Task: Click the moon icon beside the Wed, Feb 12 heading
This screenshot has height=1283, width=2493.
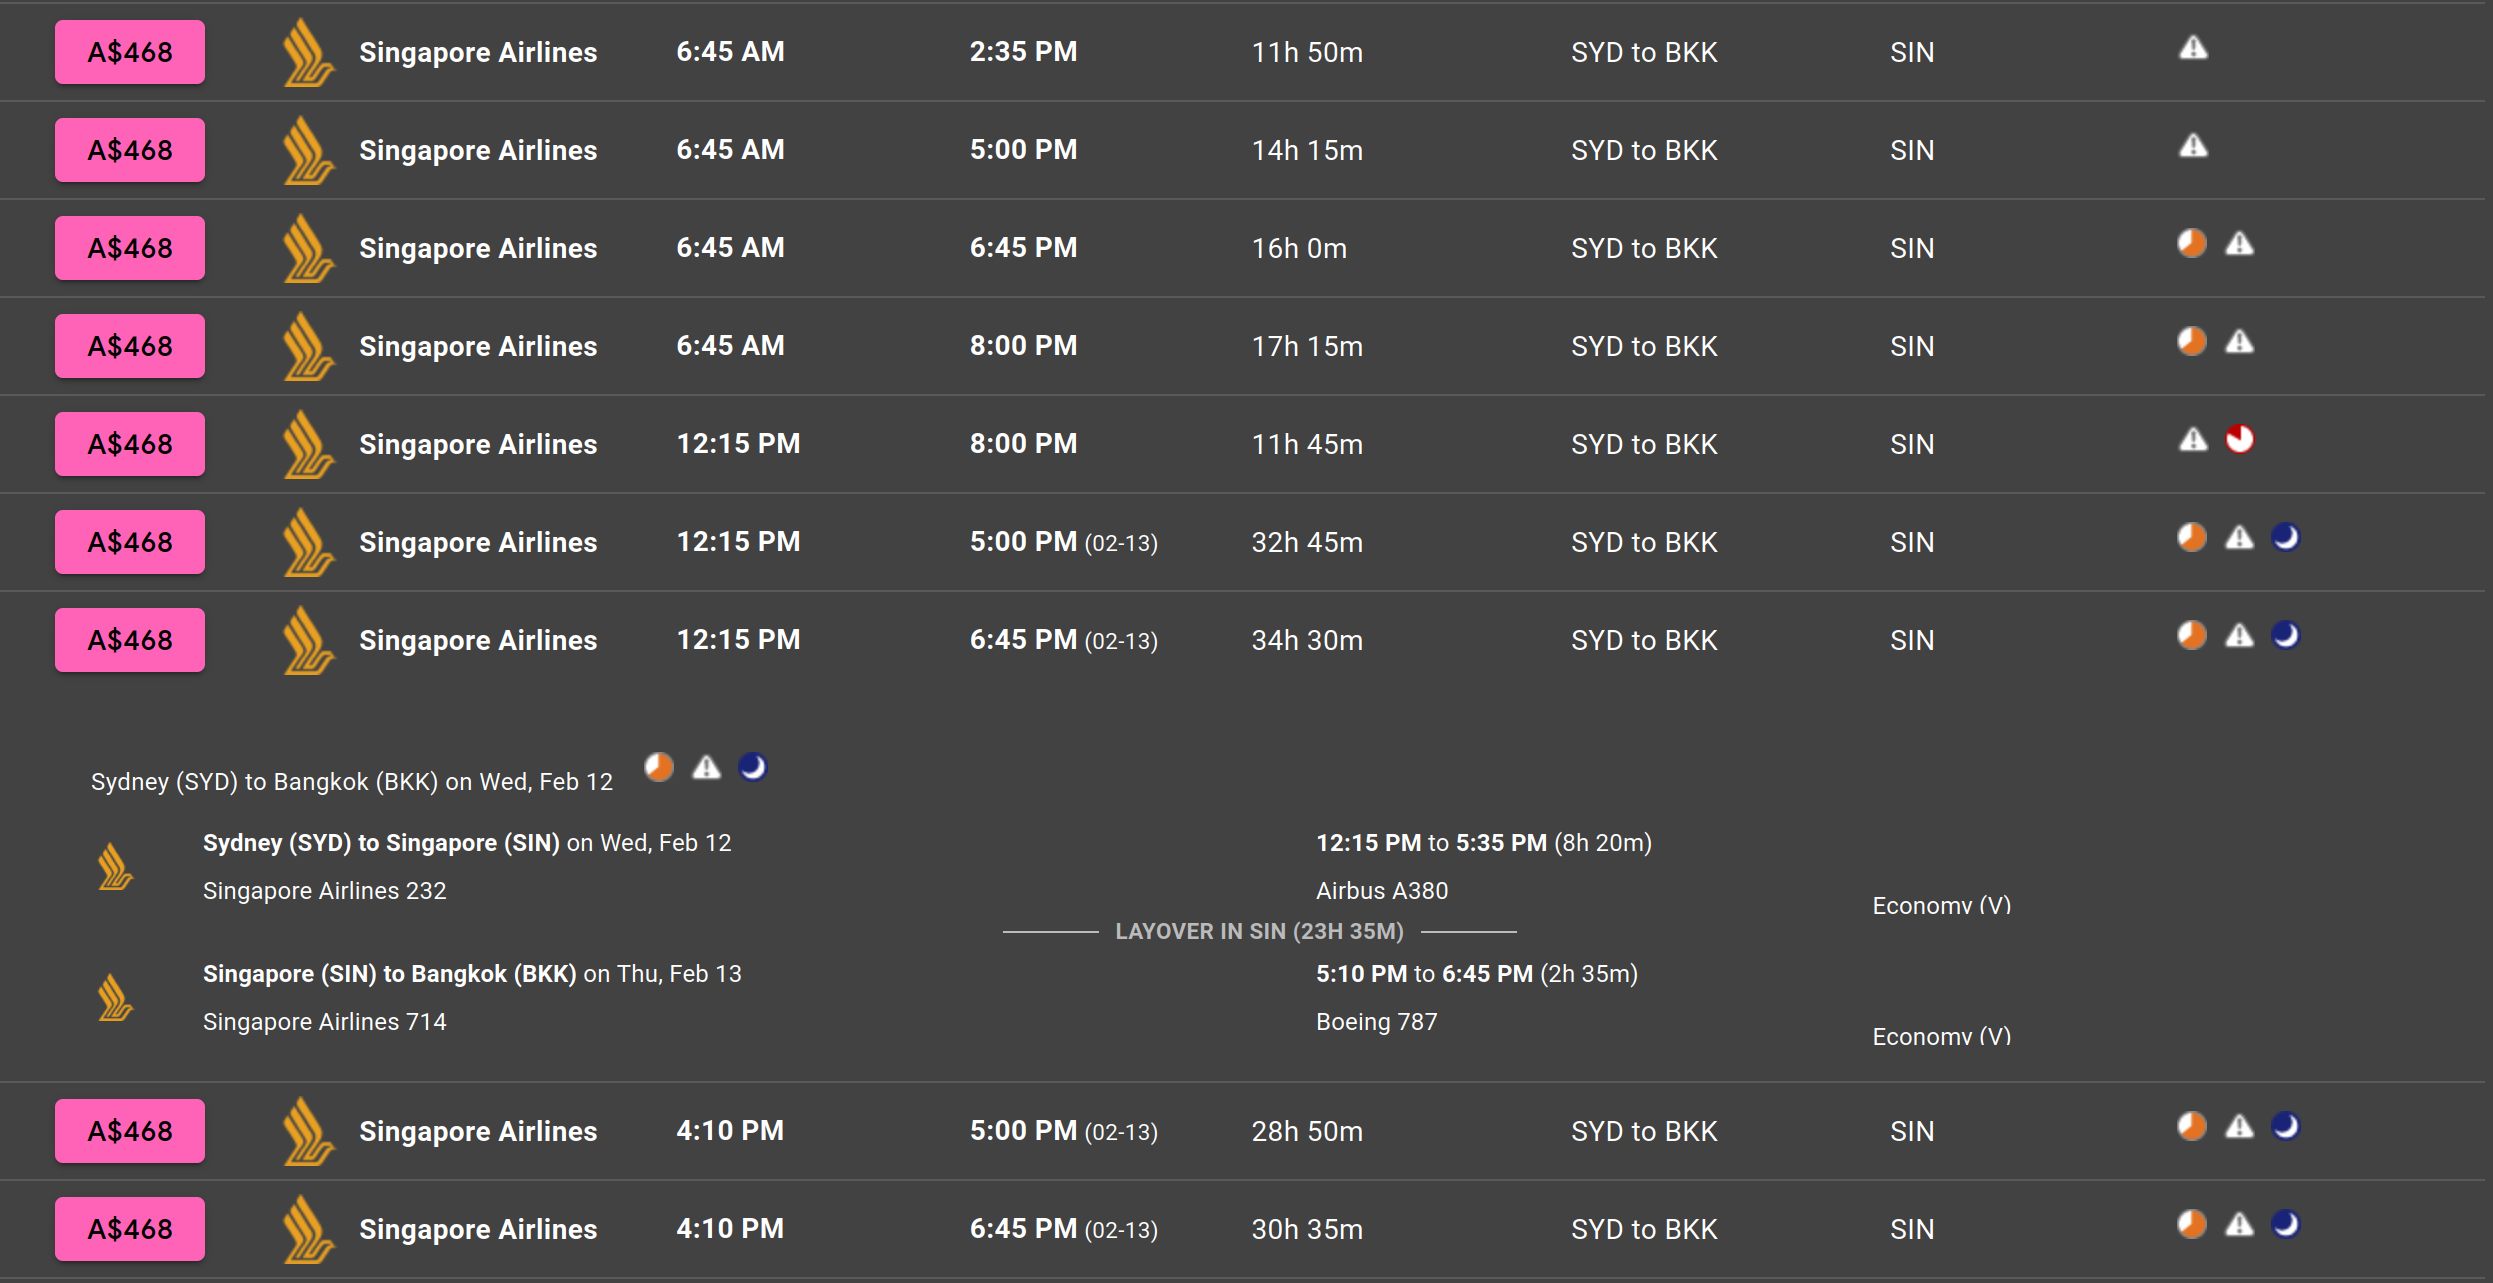Action: [x=752, y=767]
